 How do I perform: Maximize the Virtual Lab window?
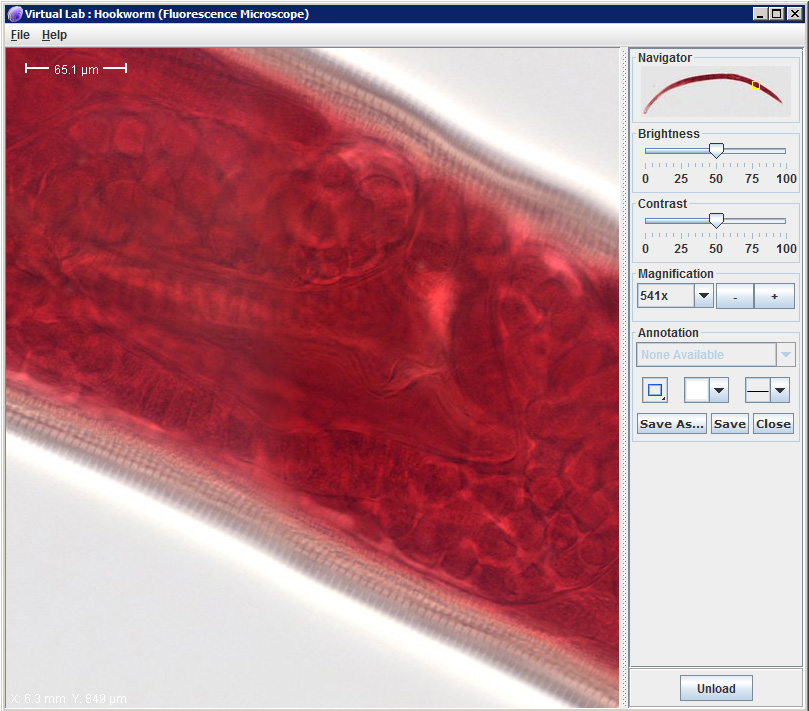coord(776,14)
